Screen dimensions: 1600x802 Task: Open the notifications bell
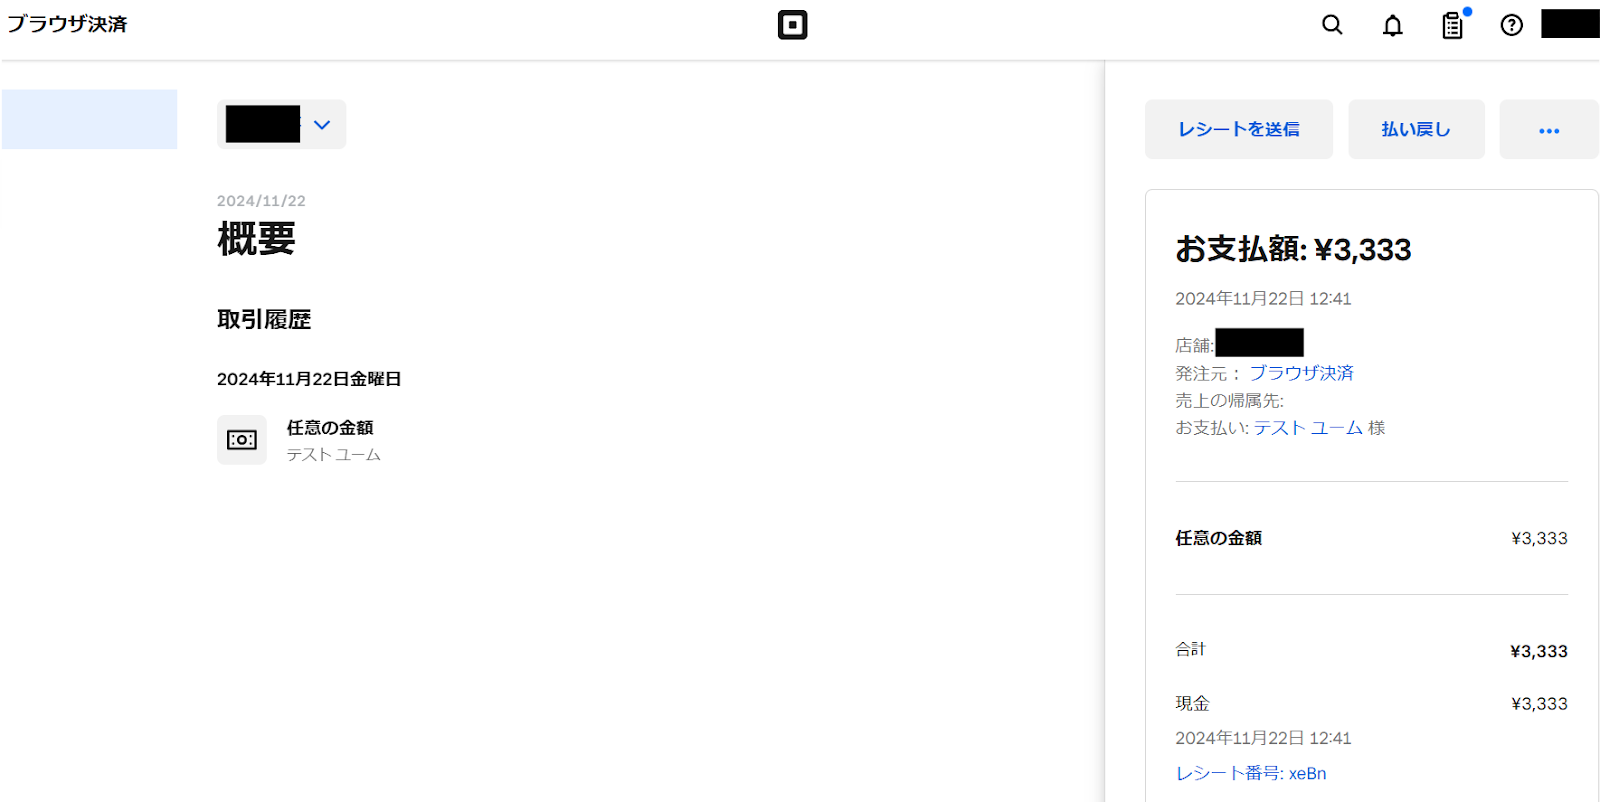pyautogui.click(x=1392, y=26)
